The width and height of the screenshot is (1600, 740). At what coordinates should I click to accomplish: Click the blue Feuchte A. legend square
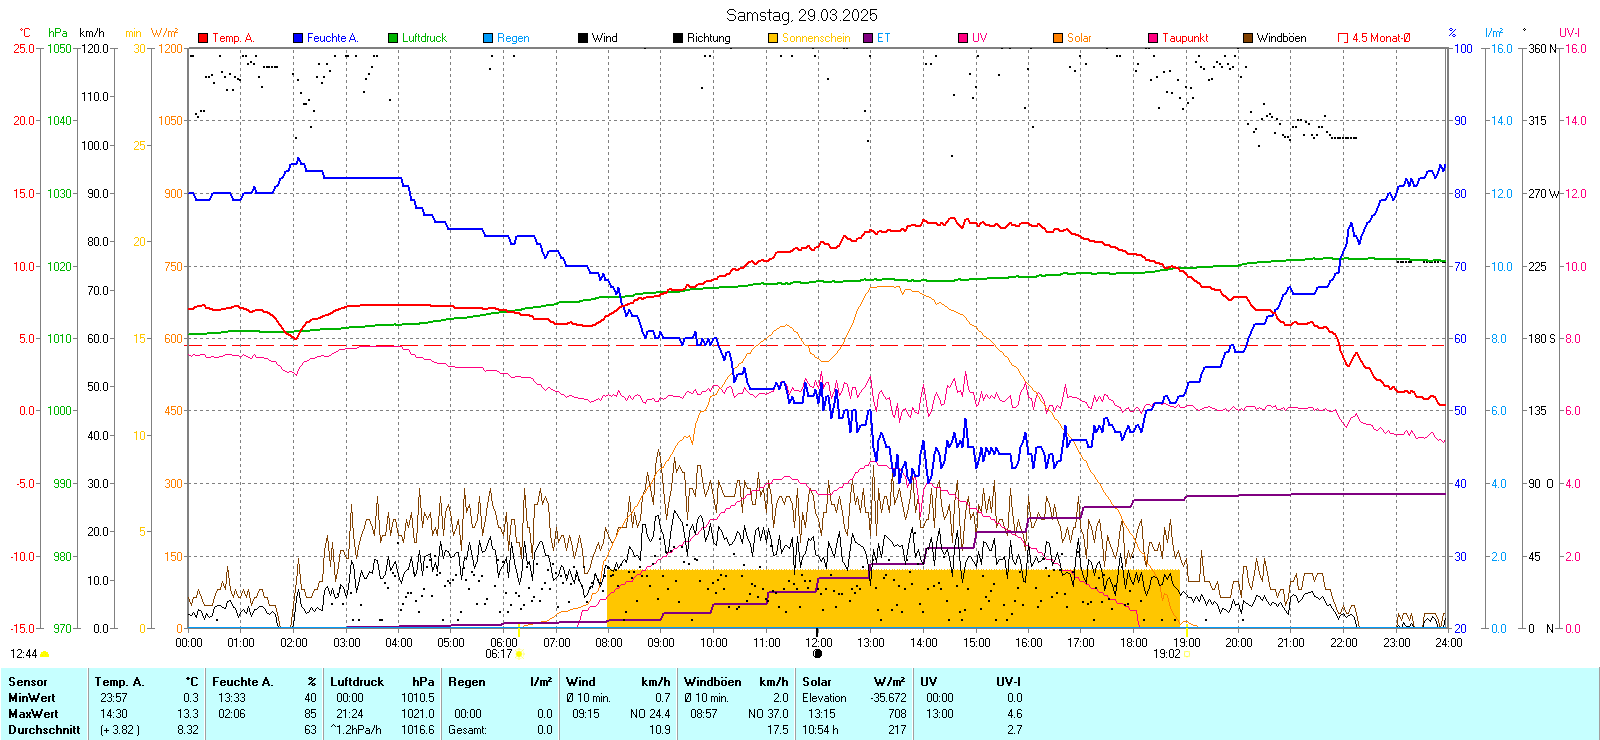tap(298, 38)
